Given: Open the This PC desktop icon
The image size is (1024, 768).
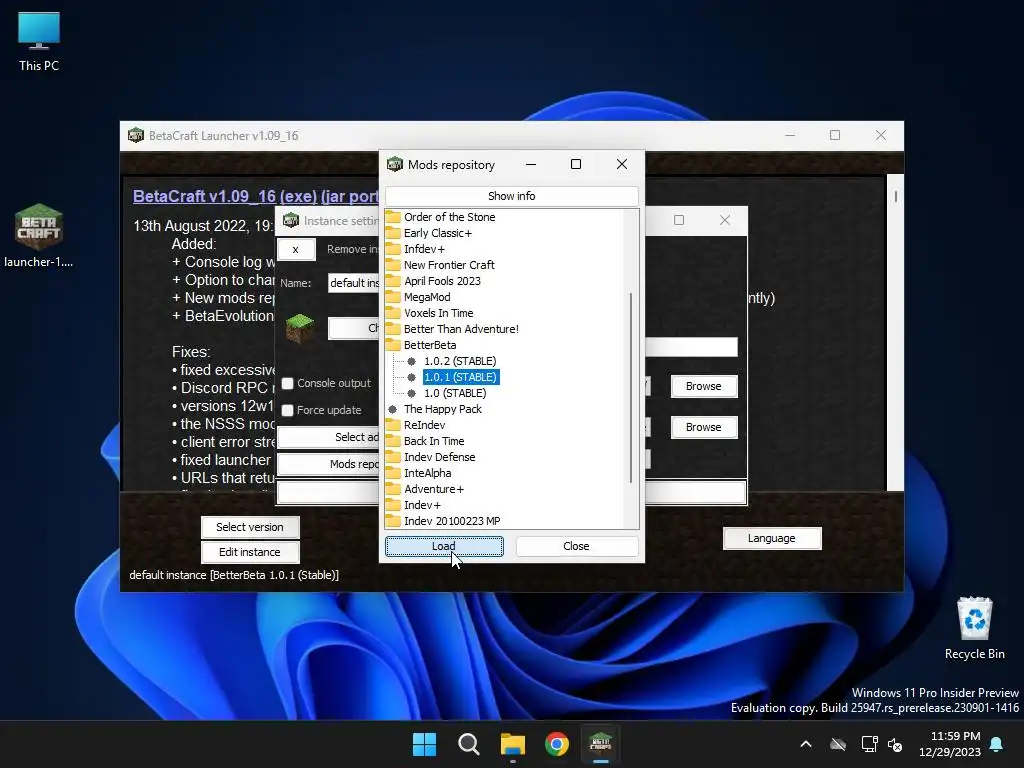Looking at the screenshot, I should click(x=39, y=41).
